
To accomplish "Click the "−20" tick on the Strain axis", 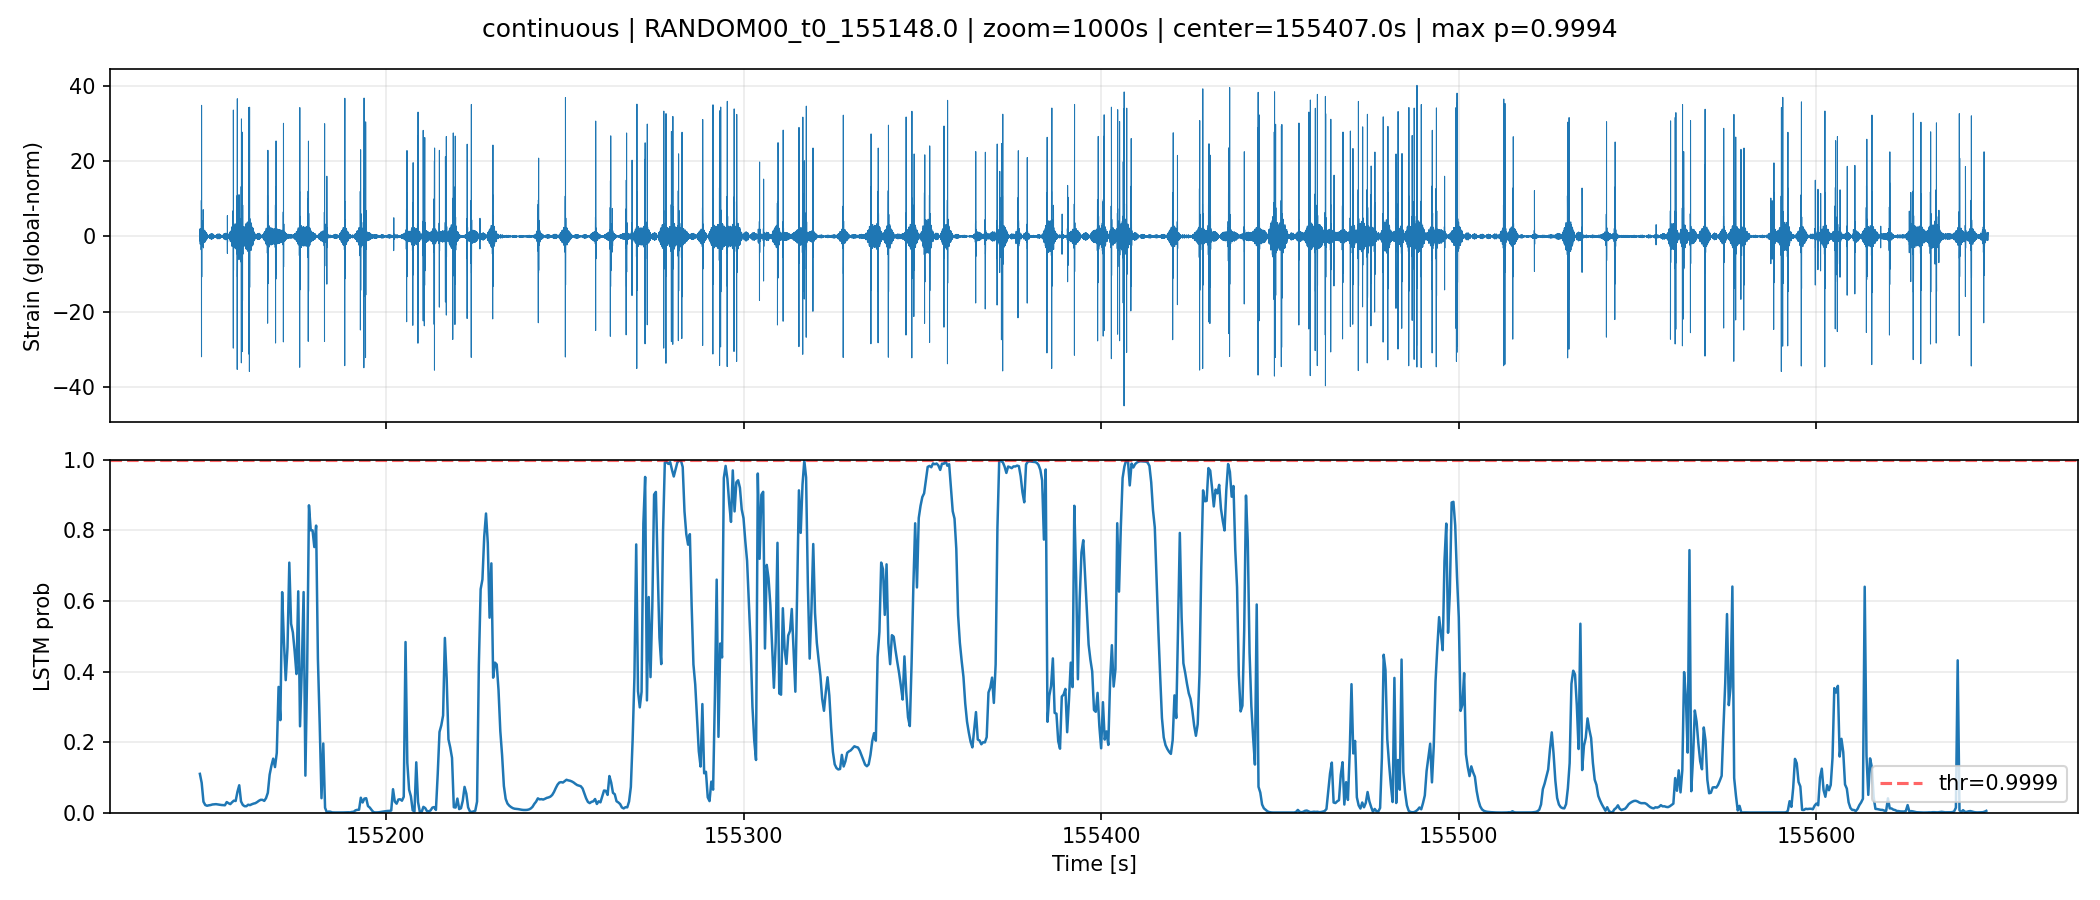I will pos(76,312).
